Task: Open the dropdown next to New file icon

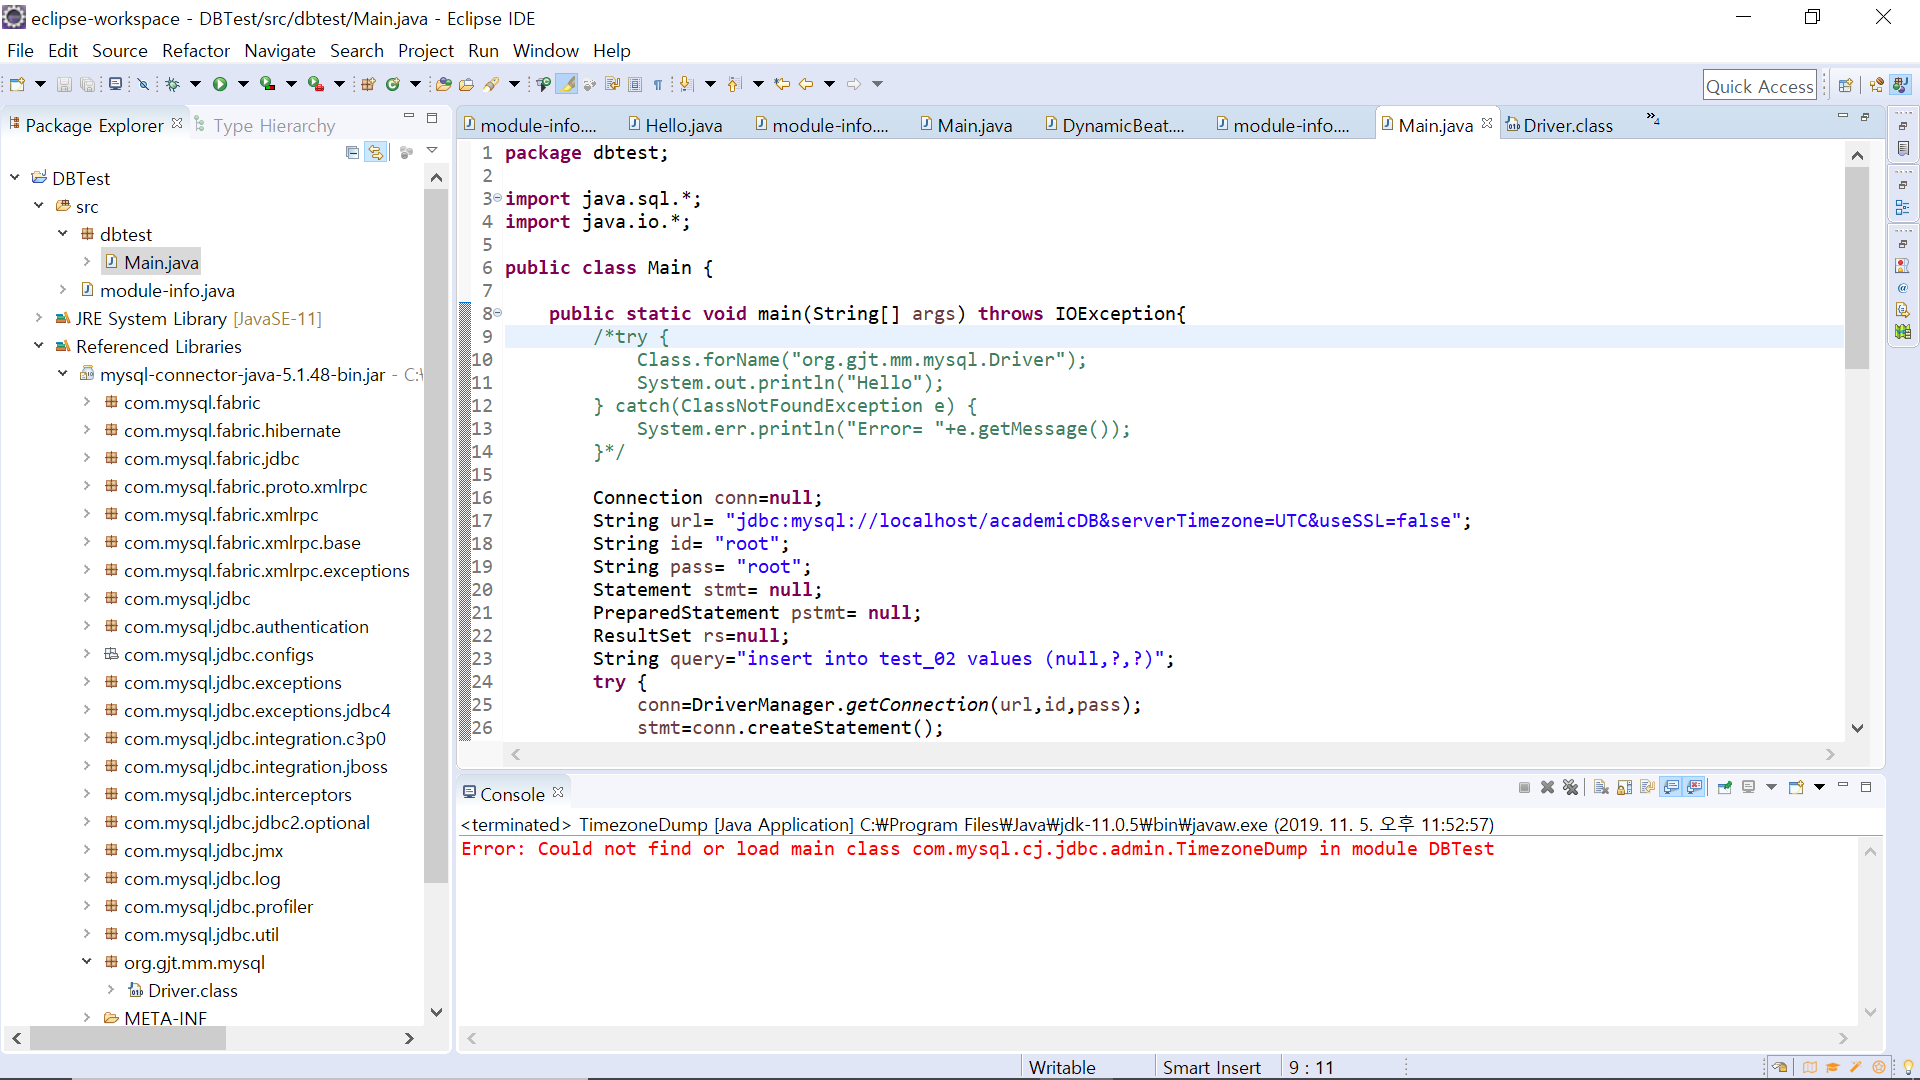Action: click(x=40, y=84)
